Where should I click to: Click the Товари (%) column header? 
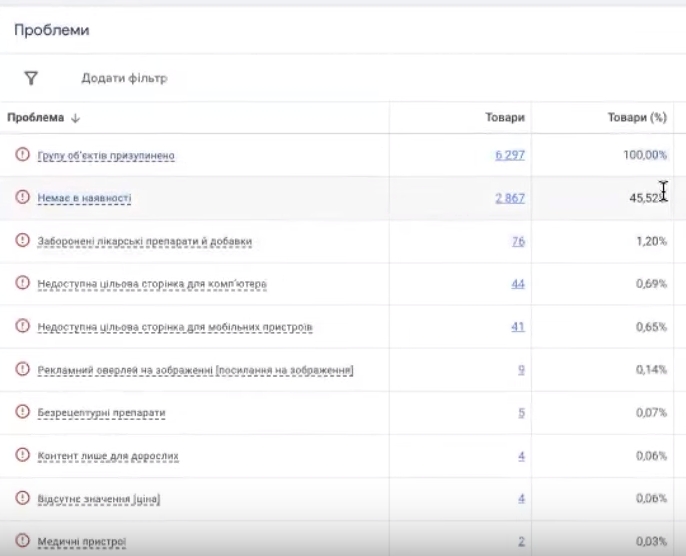coord(637,118)
